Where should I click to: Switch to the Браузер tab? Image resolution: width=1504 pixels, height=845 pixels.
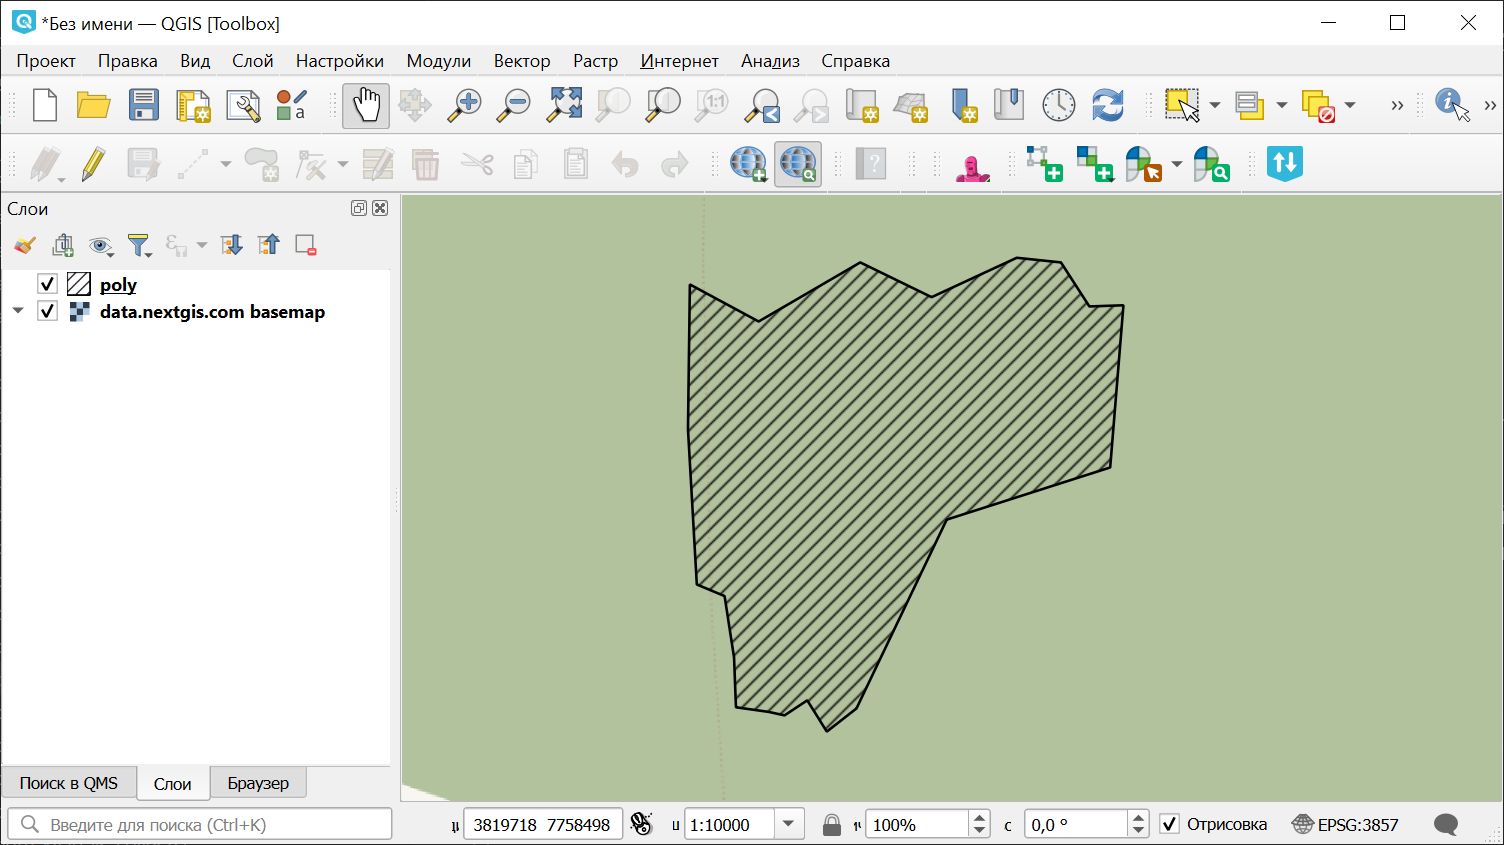point(258,783)
